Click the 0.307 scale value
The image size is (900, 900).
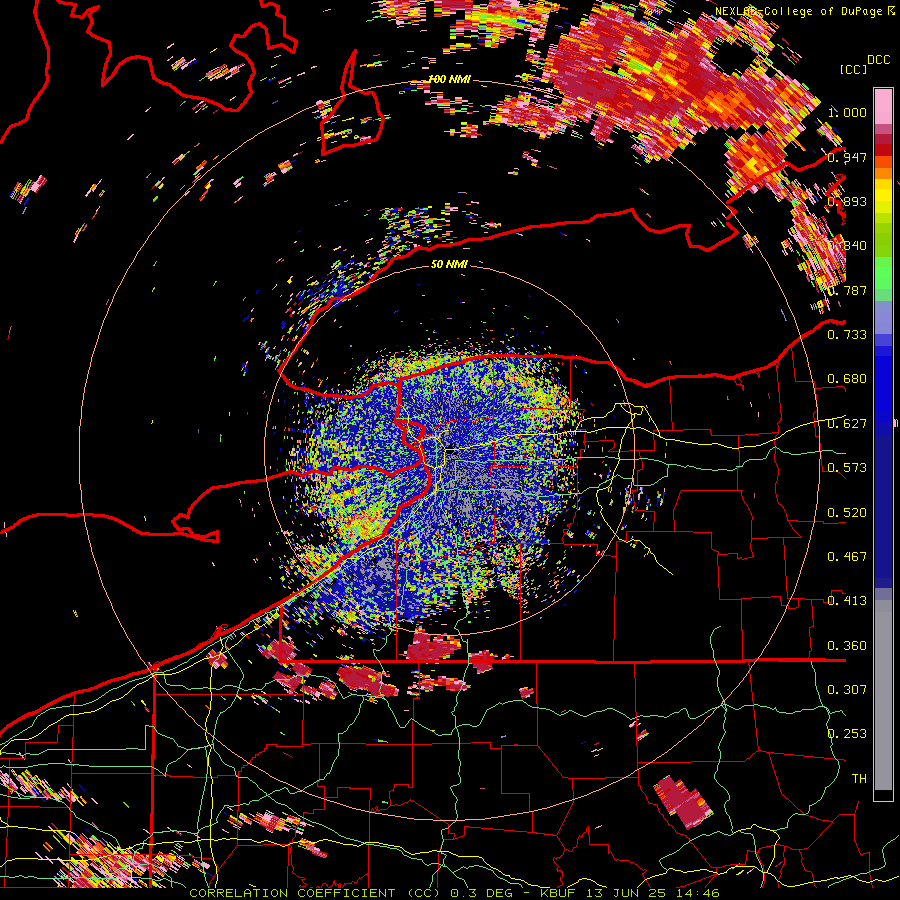pyautogui.click(x=847, y=690)
